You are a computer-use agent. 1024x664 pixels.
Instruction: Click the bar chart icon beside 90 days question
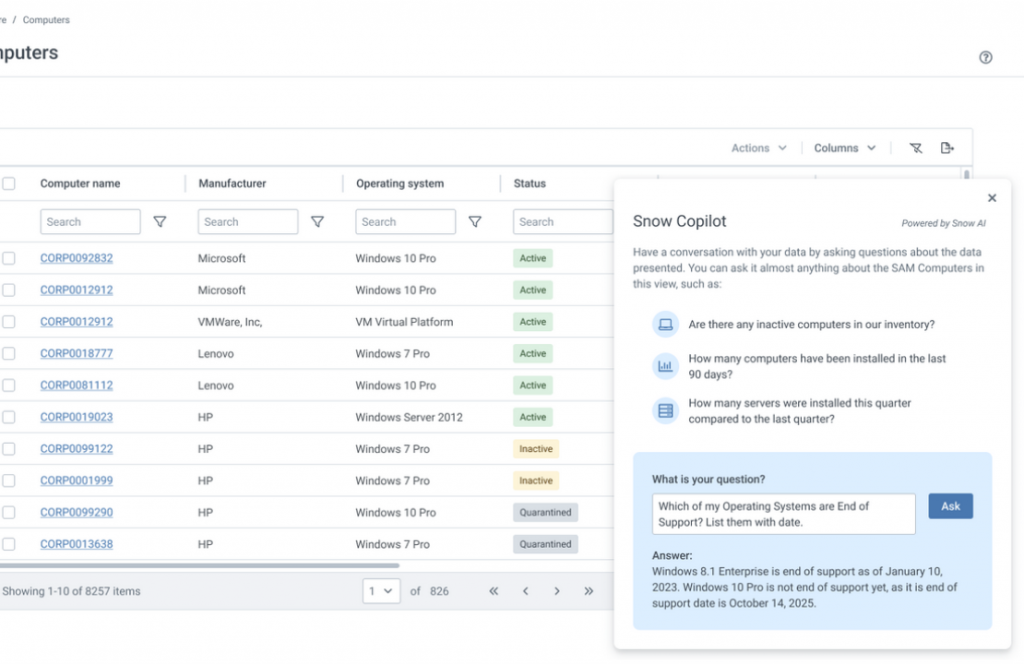665,367
